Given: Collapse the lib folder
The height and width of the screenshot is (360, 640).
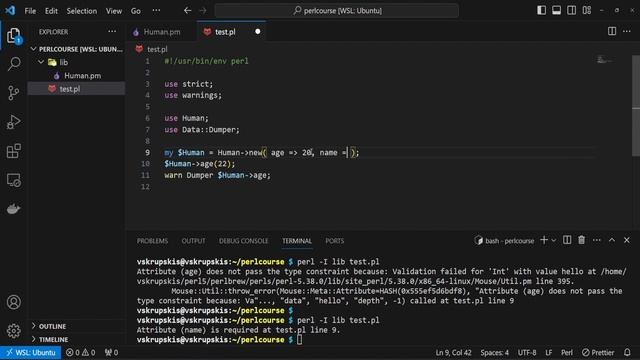Looking at the screenshot, I should [76, 62].
